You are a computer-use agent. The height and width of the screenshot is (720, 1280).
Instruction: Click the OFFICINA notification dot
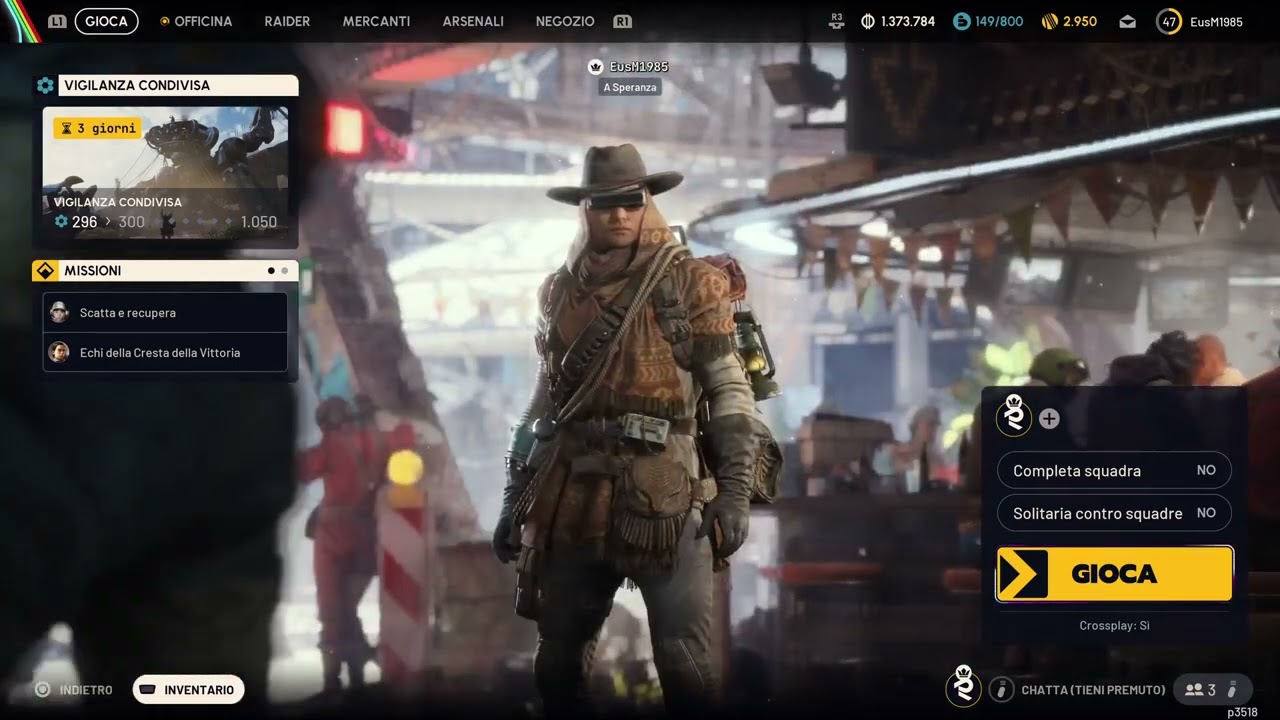pyautogui.click(x=165, y=21)
